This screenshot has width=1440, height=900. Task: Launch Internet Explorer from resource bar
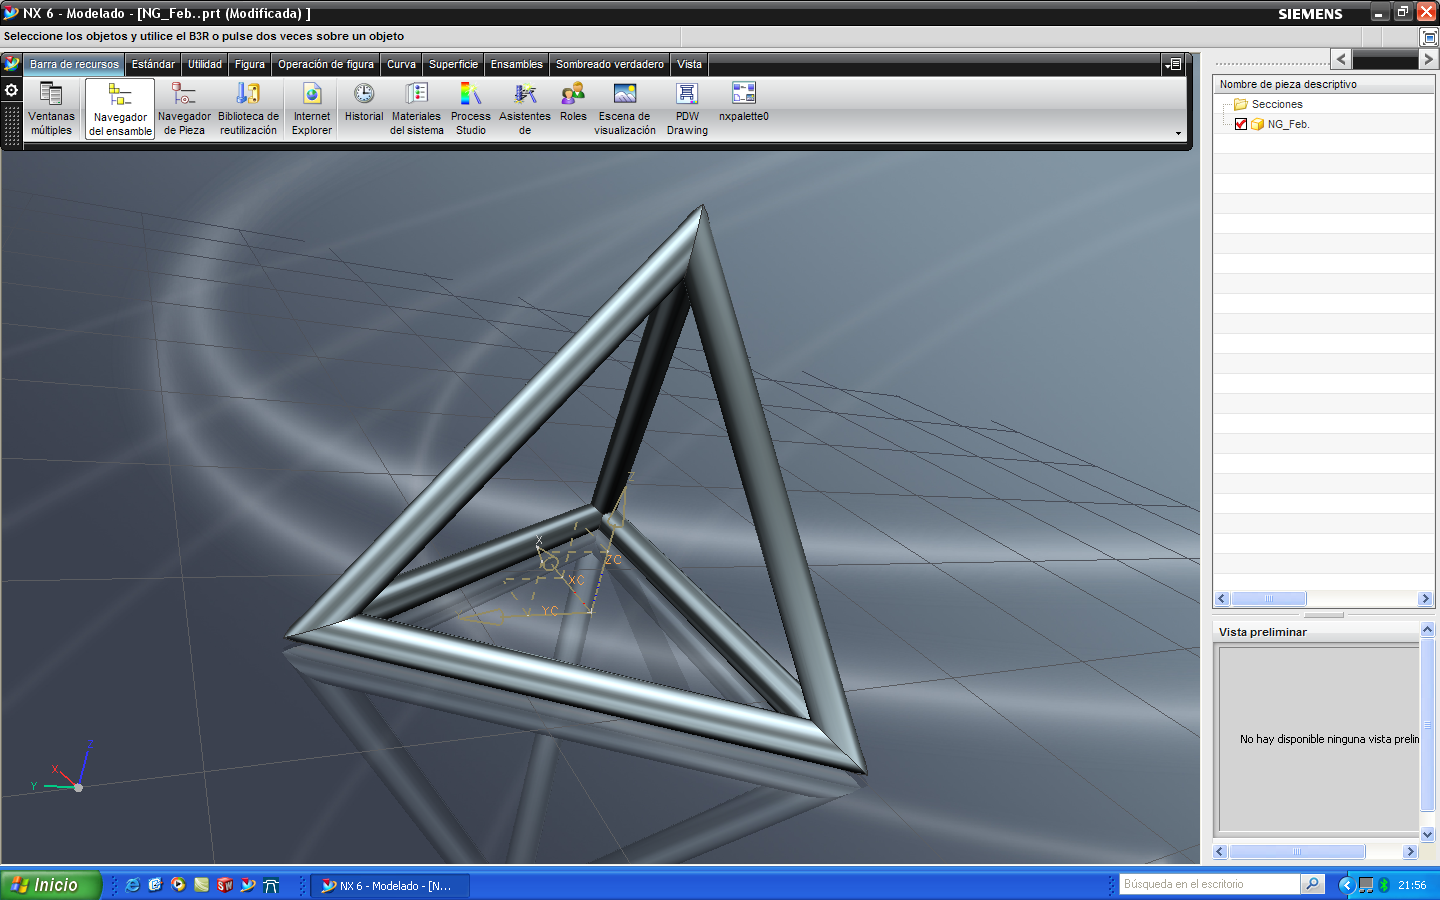[312, 108]
